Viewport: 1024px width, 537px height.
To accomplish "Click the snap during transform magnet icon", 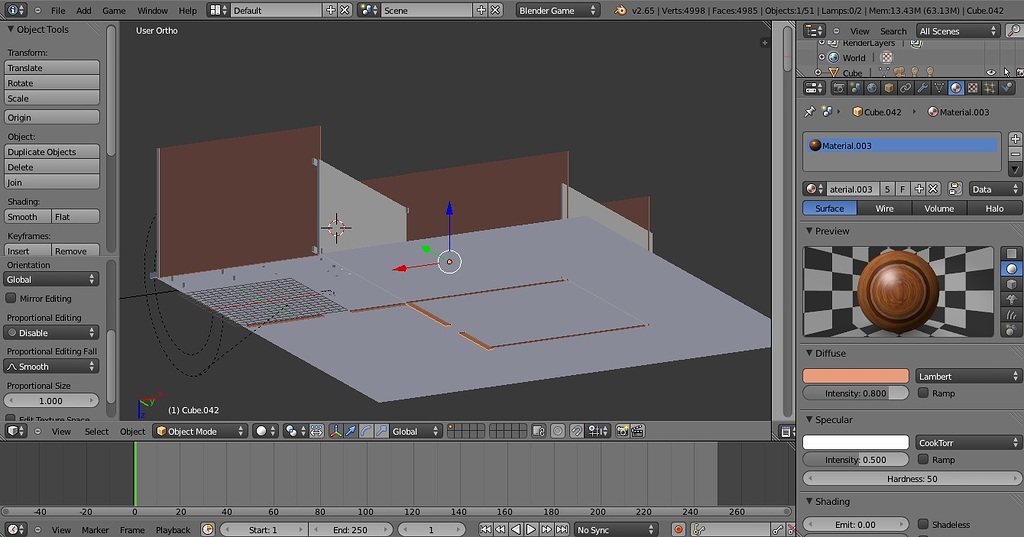I will pos(576,431).
